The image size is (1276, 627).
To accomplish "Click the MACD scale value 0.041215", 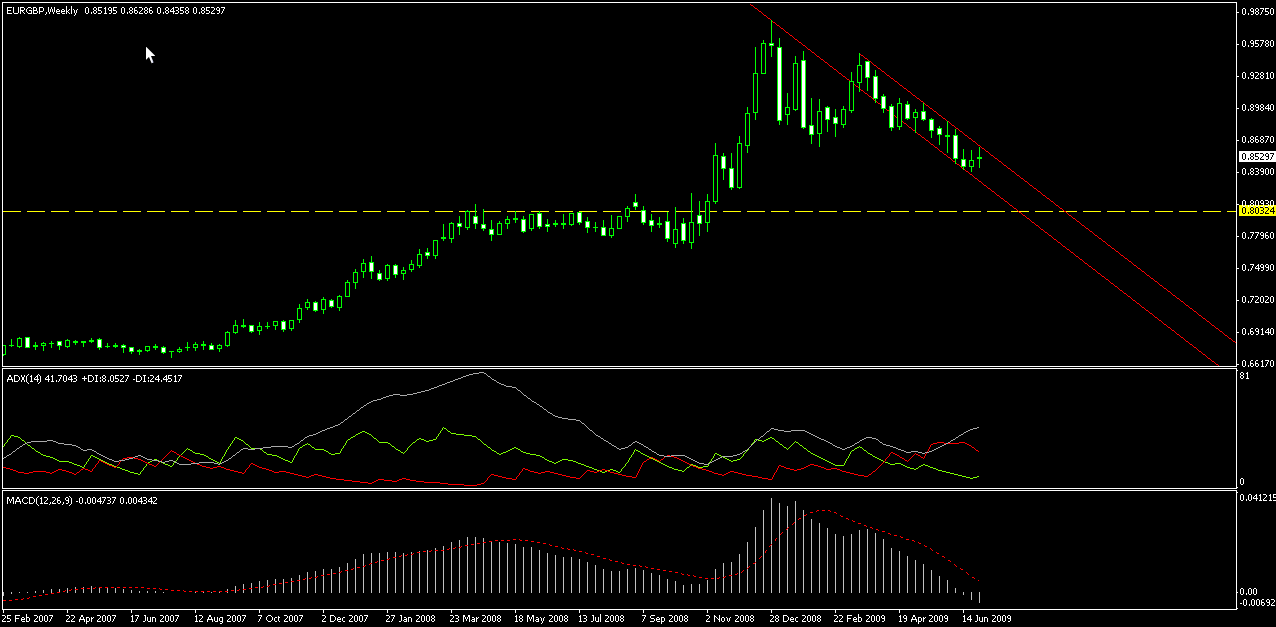I will [x=1257, y=496].
